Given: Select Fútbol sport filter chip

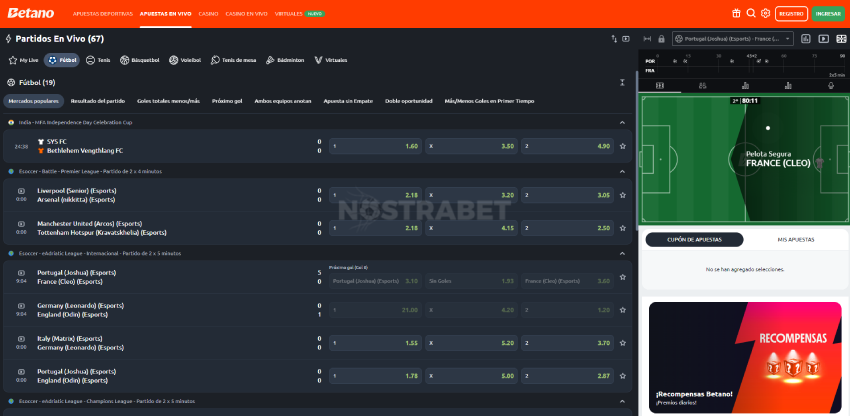Looking at the screenshot, I should 62,60.
